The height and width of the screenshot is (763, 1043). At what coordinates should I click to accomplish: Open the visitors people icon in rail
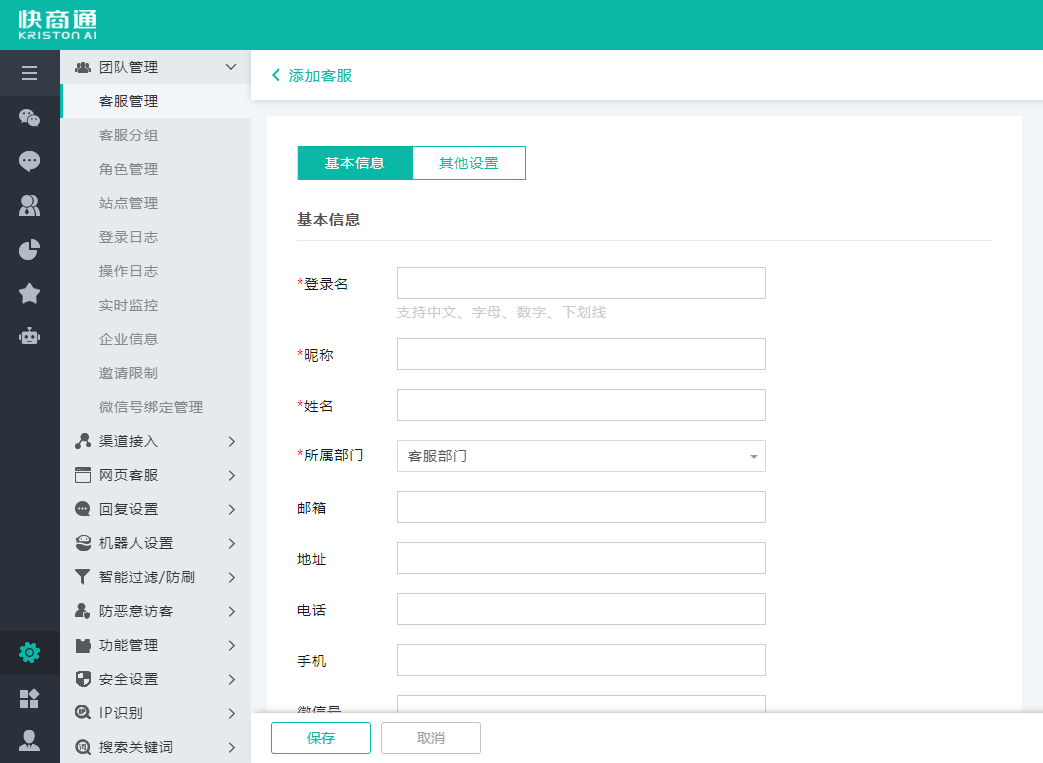[x=29, y=206]
